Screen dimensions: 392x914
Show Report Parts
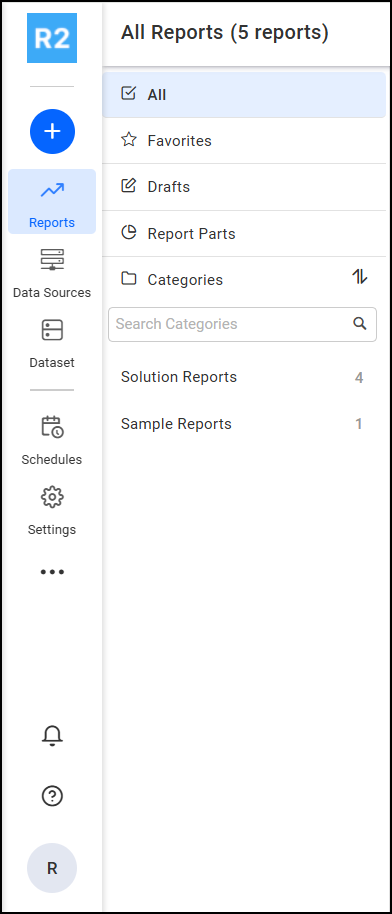(244, 234)
